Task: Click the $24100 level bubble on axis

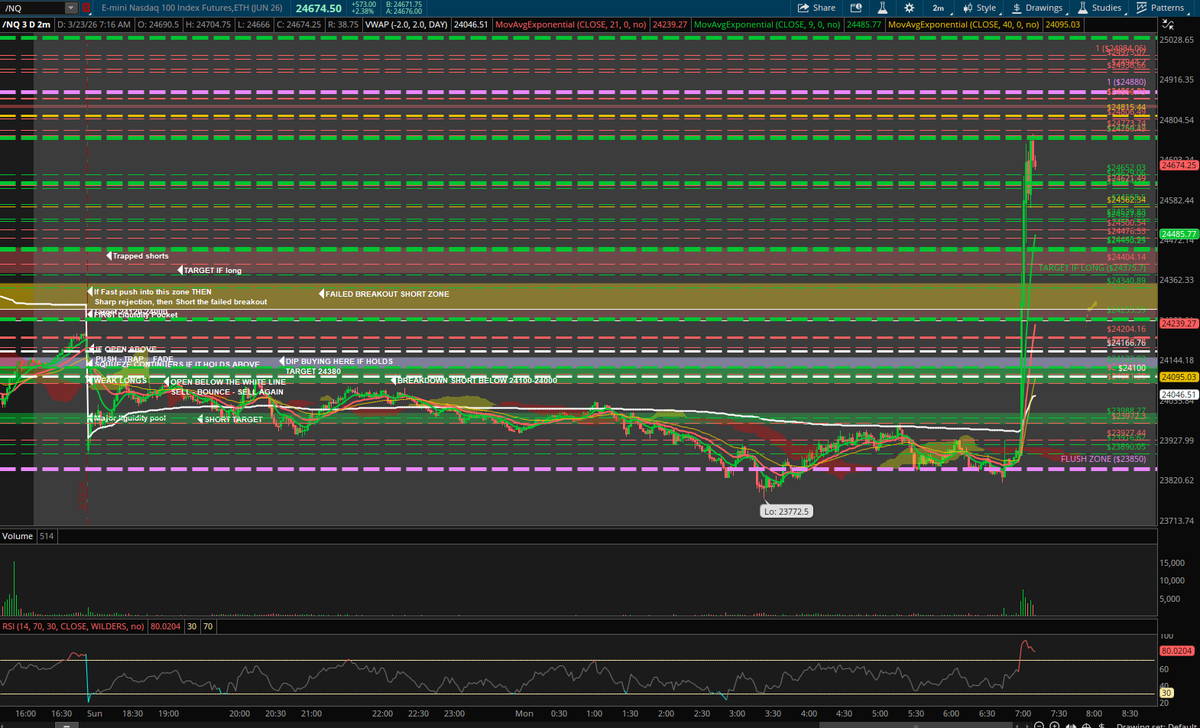Action: point(1131,368)
